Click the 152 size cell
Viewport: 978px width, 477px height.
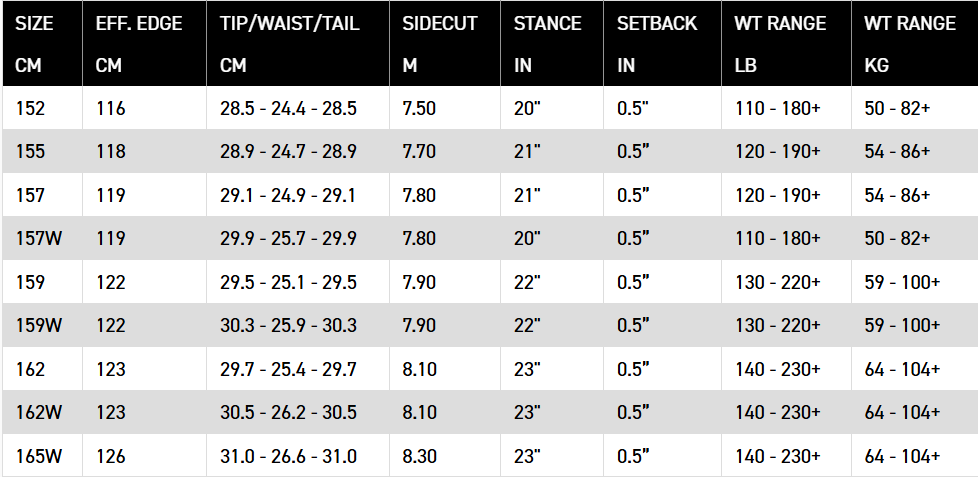pos(30,109)
